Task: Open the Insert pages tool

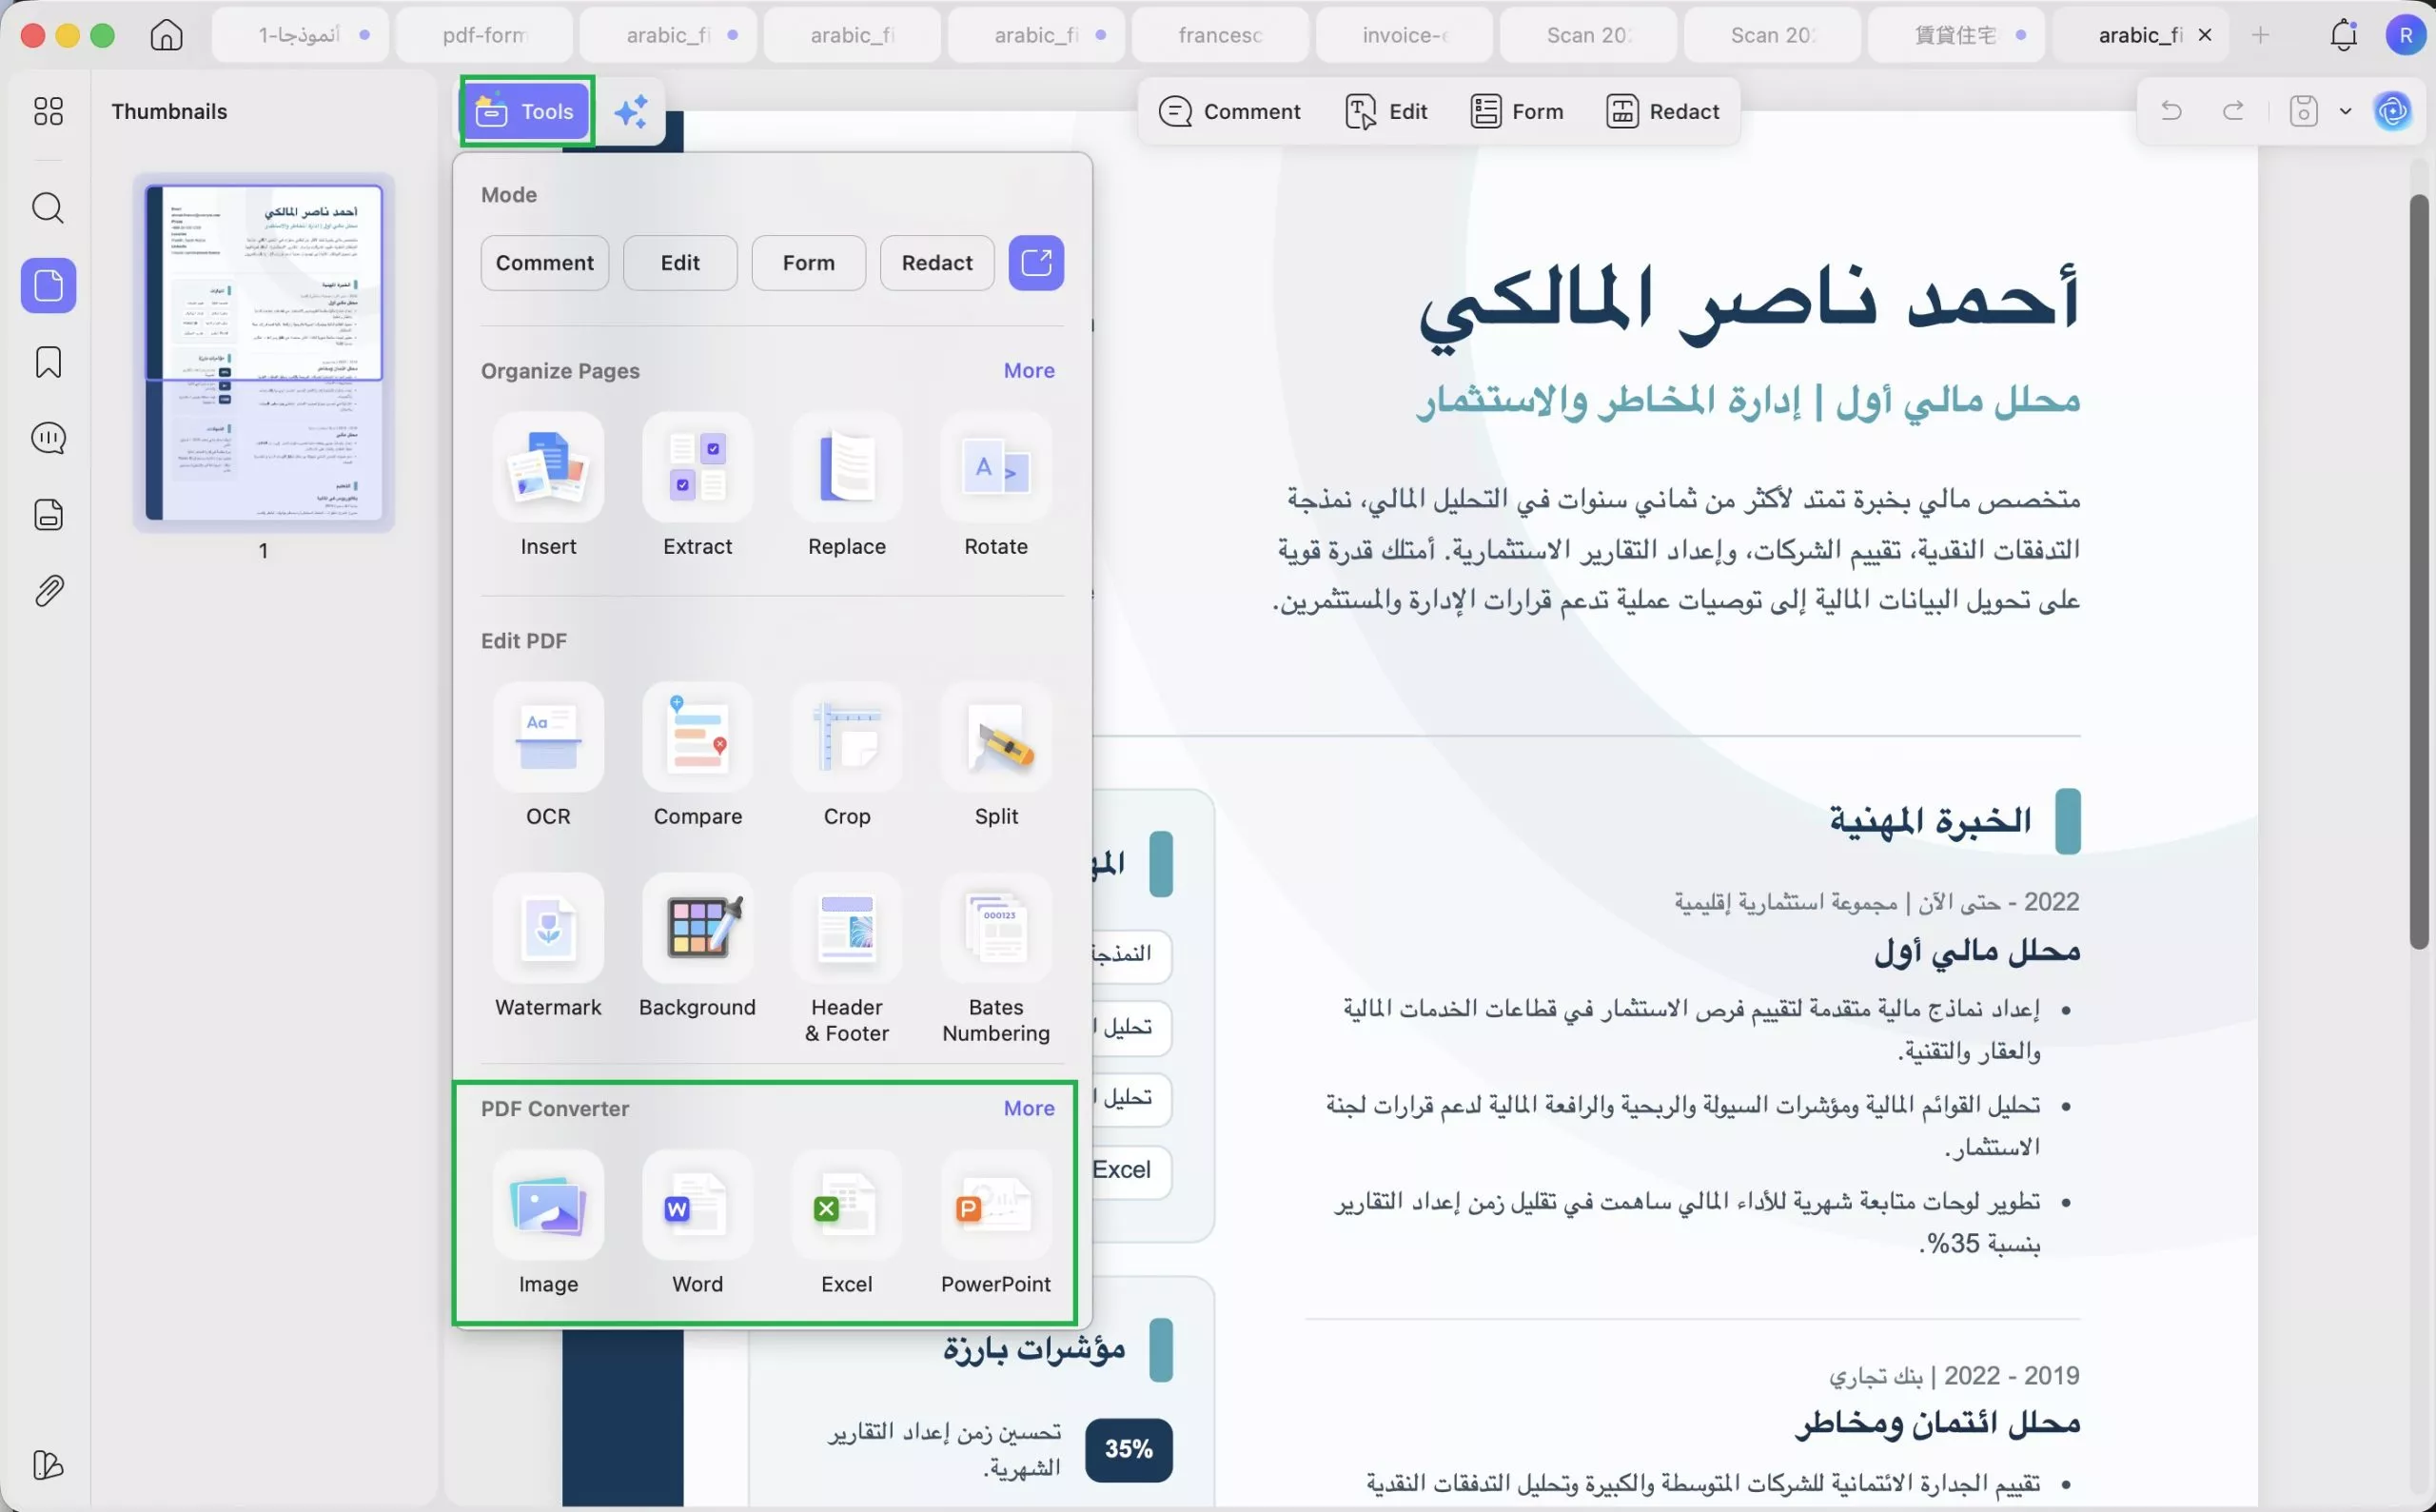Action: click(x=548, y=485)
